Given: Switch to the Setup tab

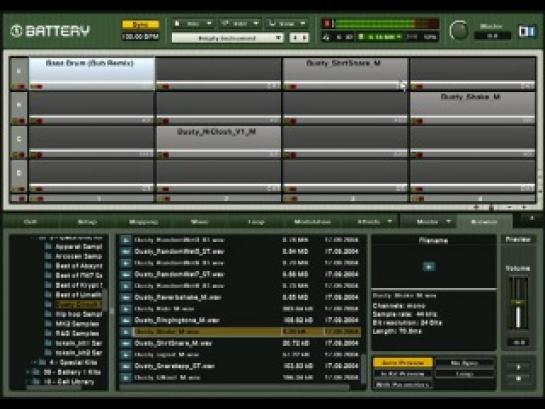Looking at the screenshot, I should pyautogui.click(x=87, y=222).
